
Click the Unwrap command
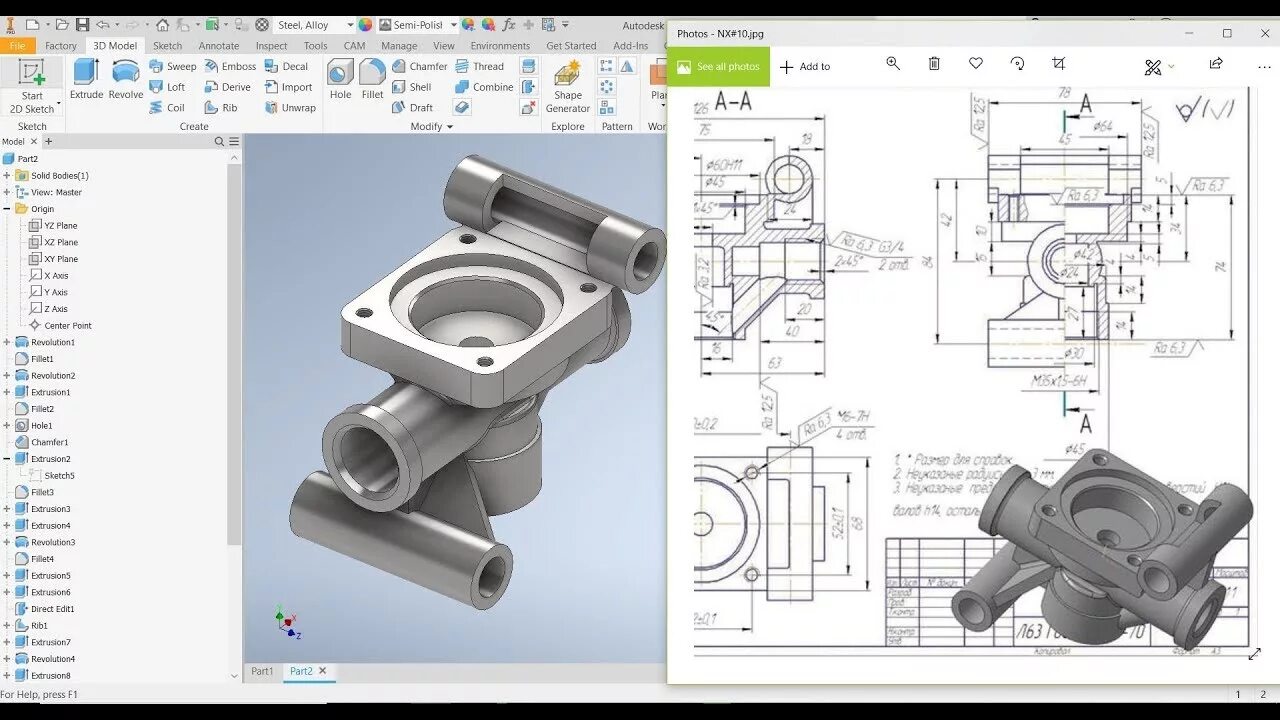point(290,108)
